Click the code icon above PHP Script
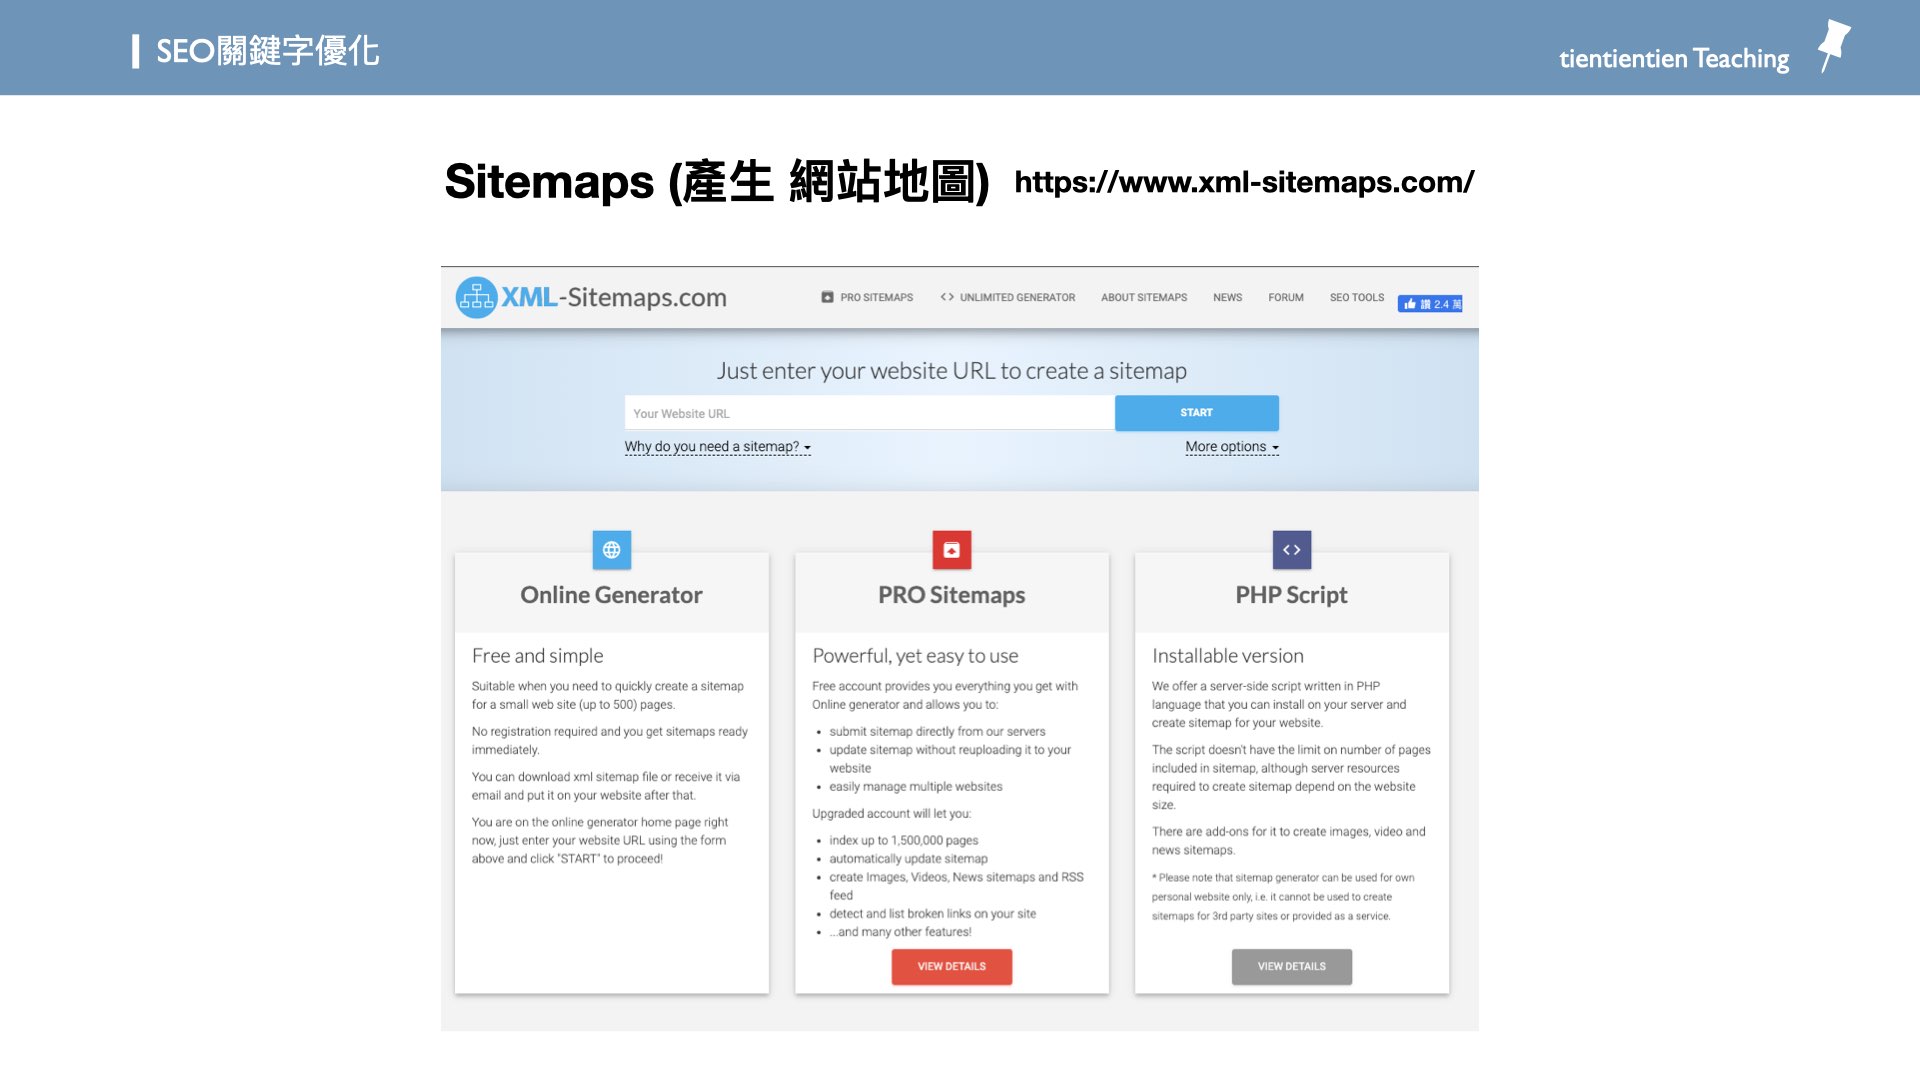Screen dimensions: 1920x1080 (x=1291, y=549)
